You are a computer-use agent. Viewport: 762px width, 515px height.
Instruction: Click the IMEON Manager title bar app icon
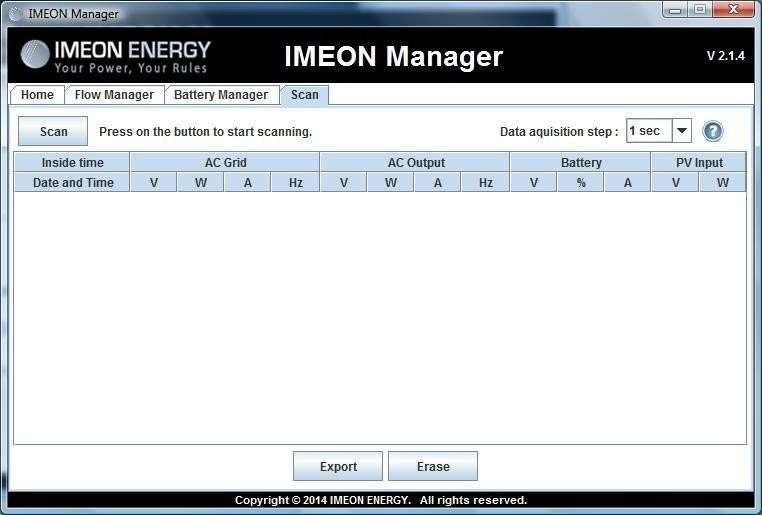(x=16, y=14)
